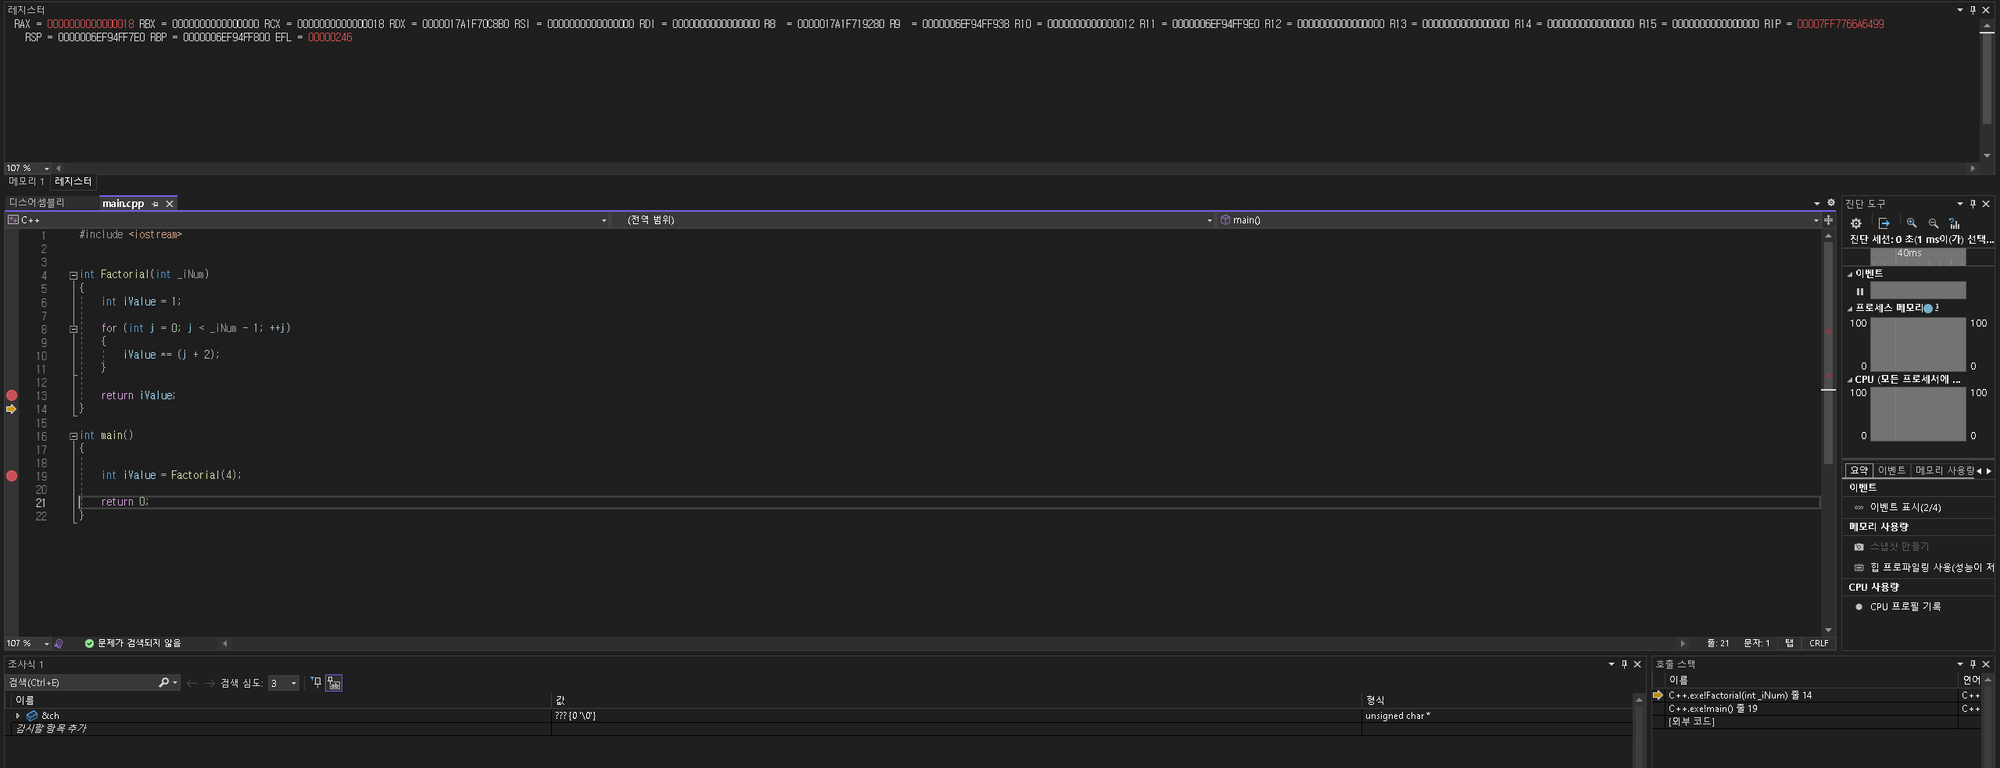The width and height of the screenshot is (2000, 768).
Task: Click CRLF line ending indicator
Action: click(1819, 643)
